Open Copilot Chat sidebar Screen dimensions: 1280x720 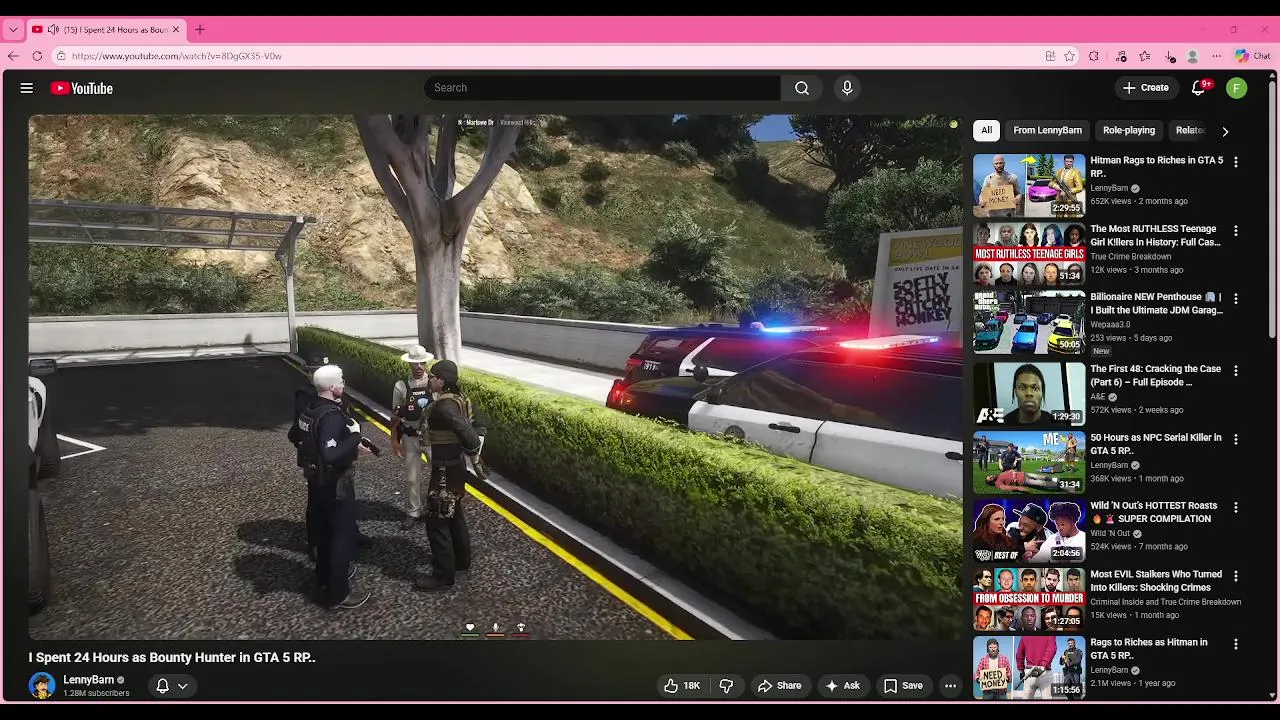(x=1252, y=56)
